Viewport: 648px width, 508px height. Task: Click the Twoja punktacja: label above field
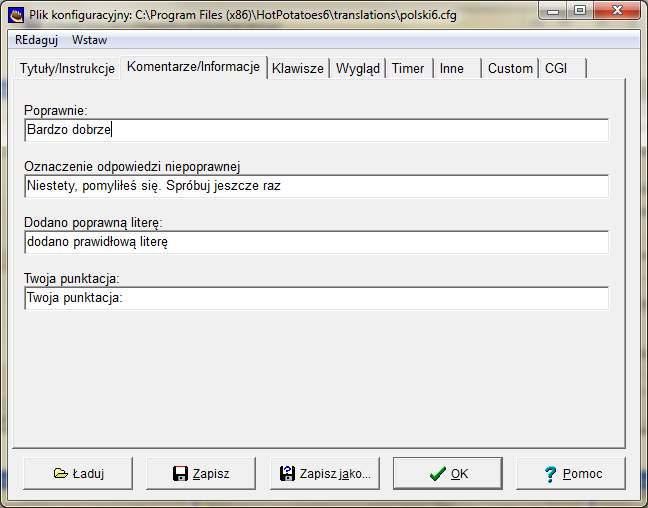tap(71, 279)
